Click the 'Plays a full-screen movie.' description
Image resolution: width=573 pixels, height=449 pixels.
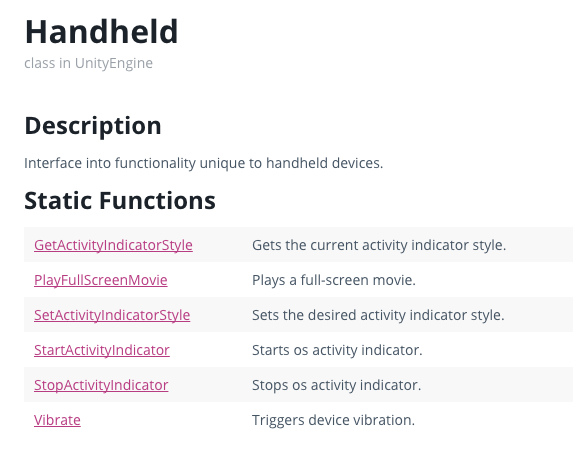(x=334, y=280)
